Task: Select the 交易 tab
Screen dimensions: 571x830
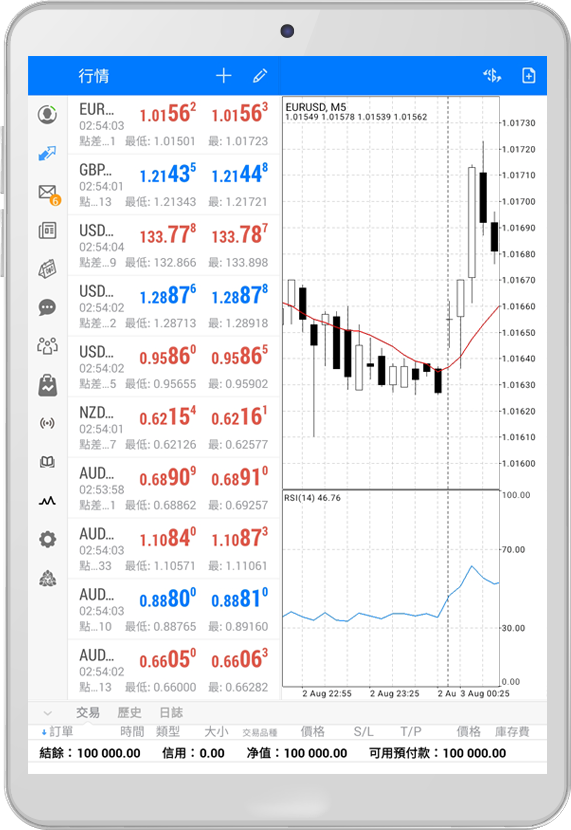Action: tap(87, 712)
